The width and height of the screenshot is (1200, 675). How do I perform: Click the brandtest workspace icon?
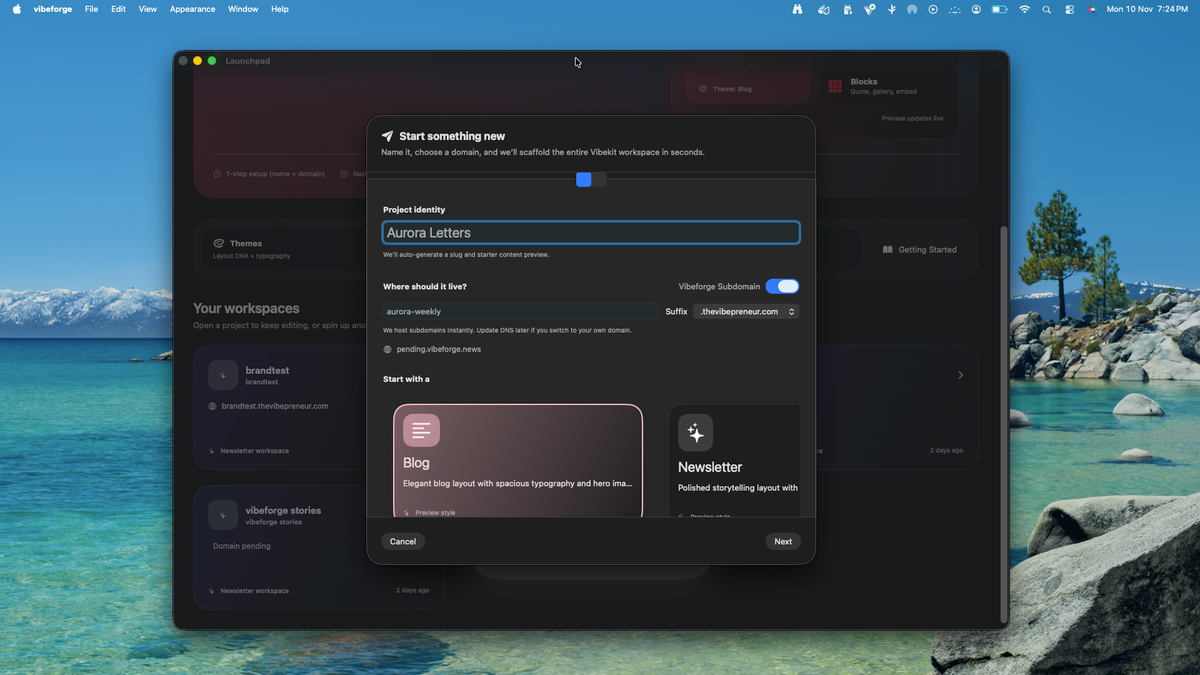(223, 375)
